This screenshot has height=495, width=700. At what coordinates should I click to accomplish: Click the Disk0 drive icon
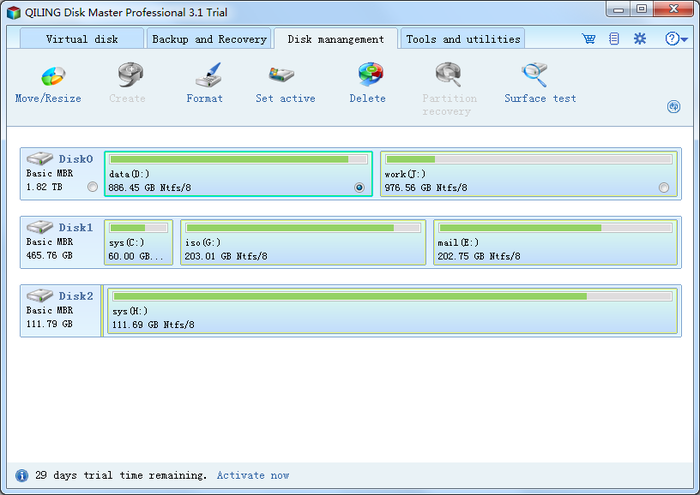point(40,158)
